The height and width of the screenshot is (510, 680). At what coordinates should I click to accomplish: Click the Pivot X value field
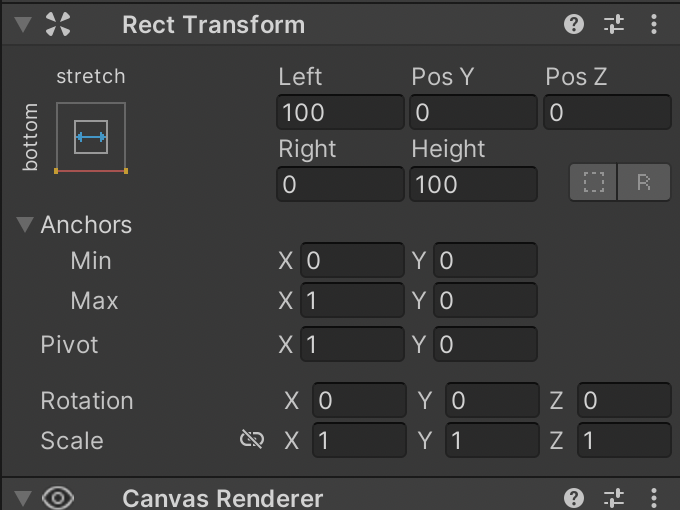coord(352,344)
